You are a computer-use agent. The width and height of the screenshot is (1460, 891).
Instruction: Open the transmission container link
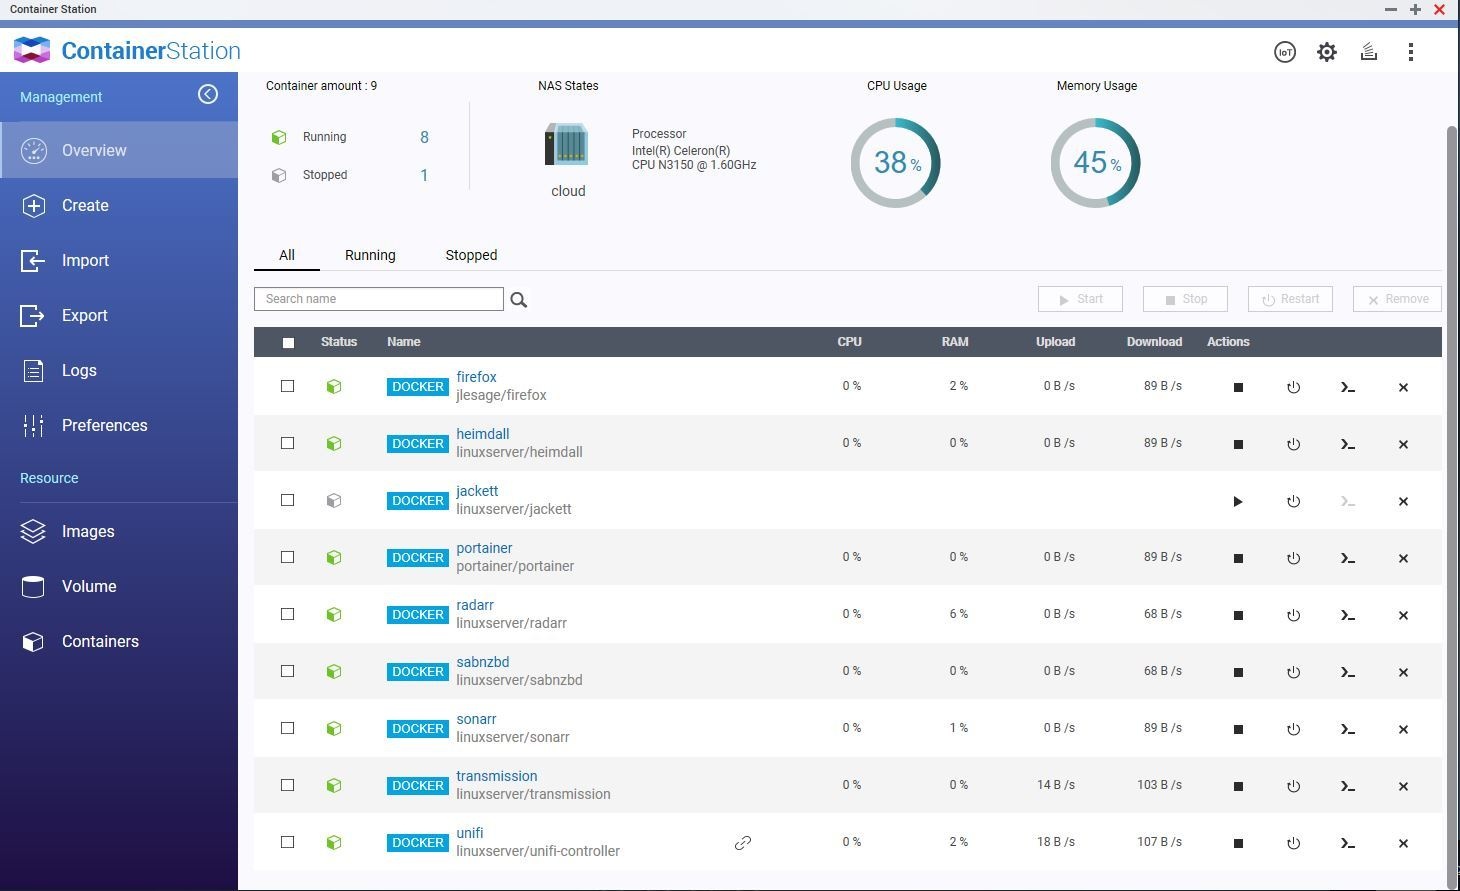tap(496, 776)
